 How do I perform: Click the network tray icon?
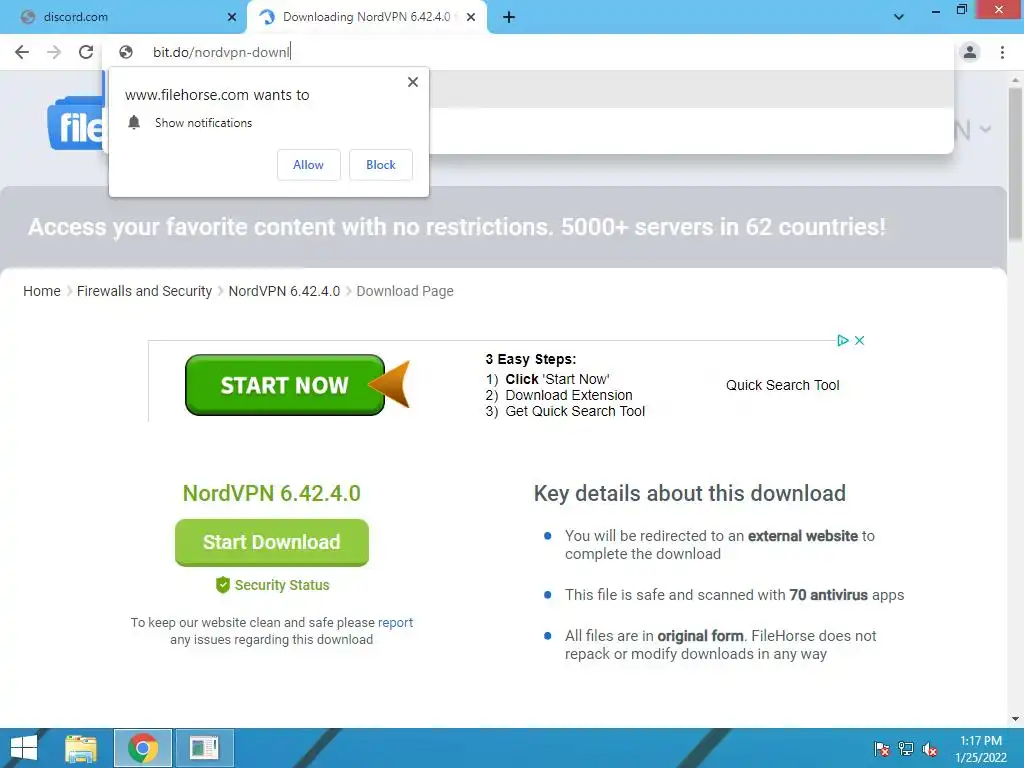coord(906,748)
